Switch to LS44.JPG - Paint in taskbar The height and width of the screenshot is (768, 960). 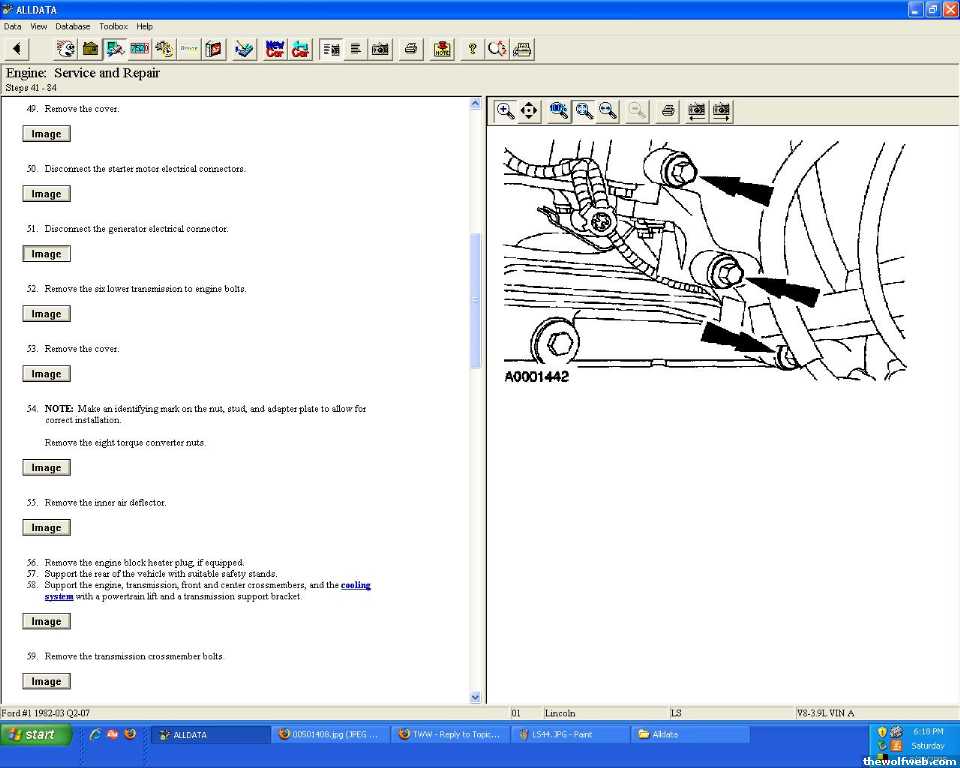point(567,734)
